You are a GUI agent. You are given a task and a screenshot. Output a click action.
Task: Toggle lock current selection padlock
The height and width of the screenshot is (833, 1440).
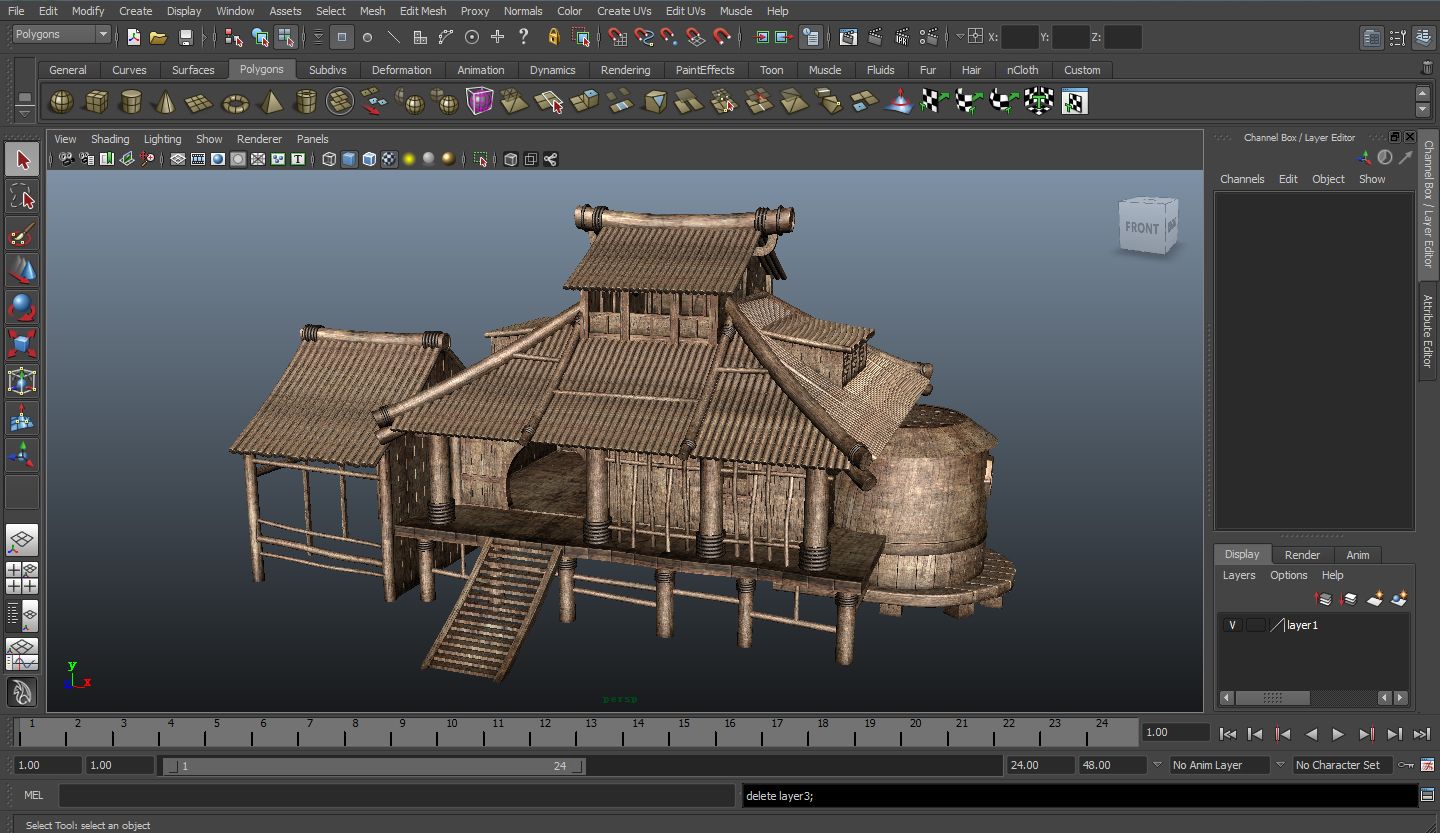tap(553, 37)
